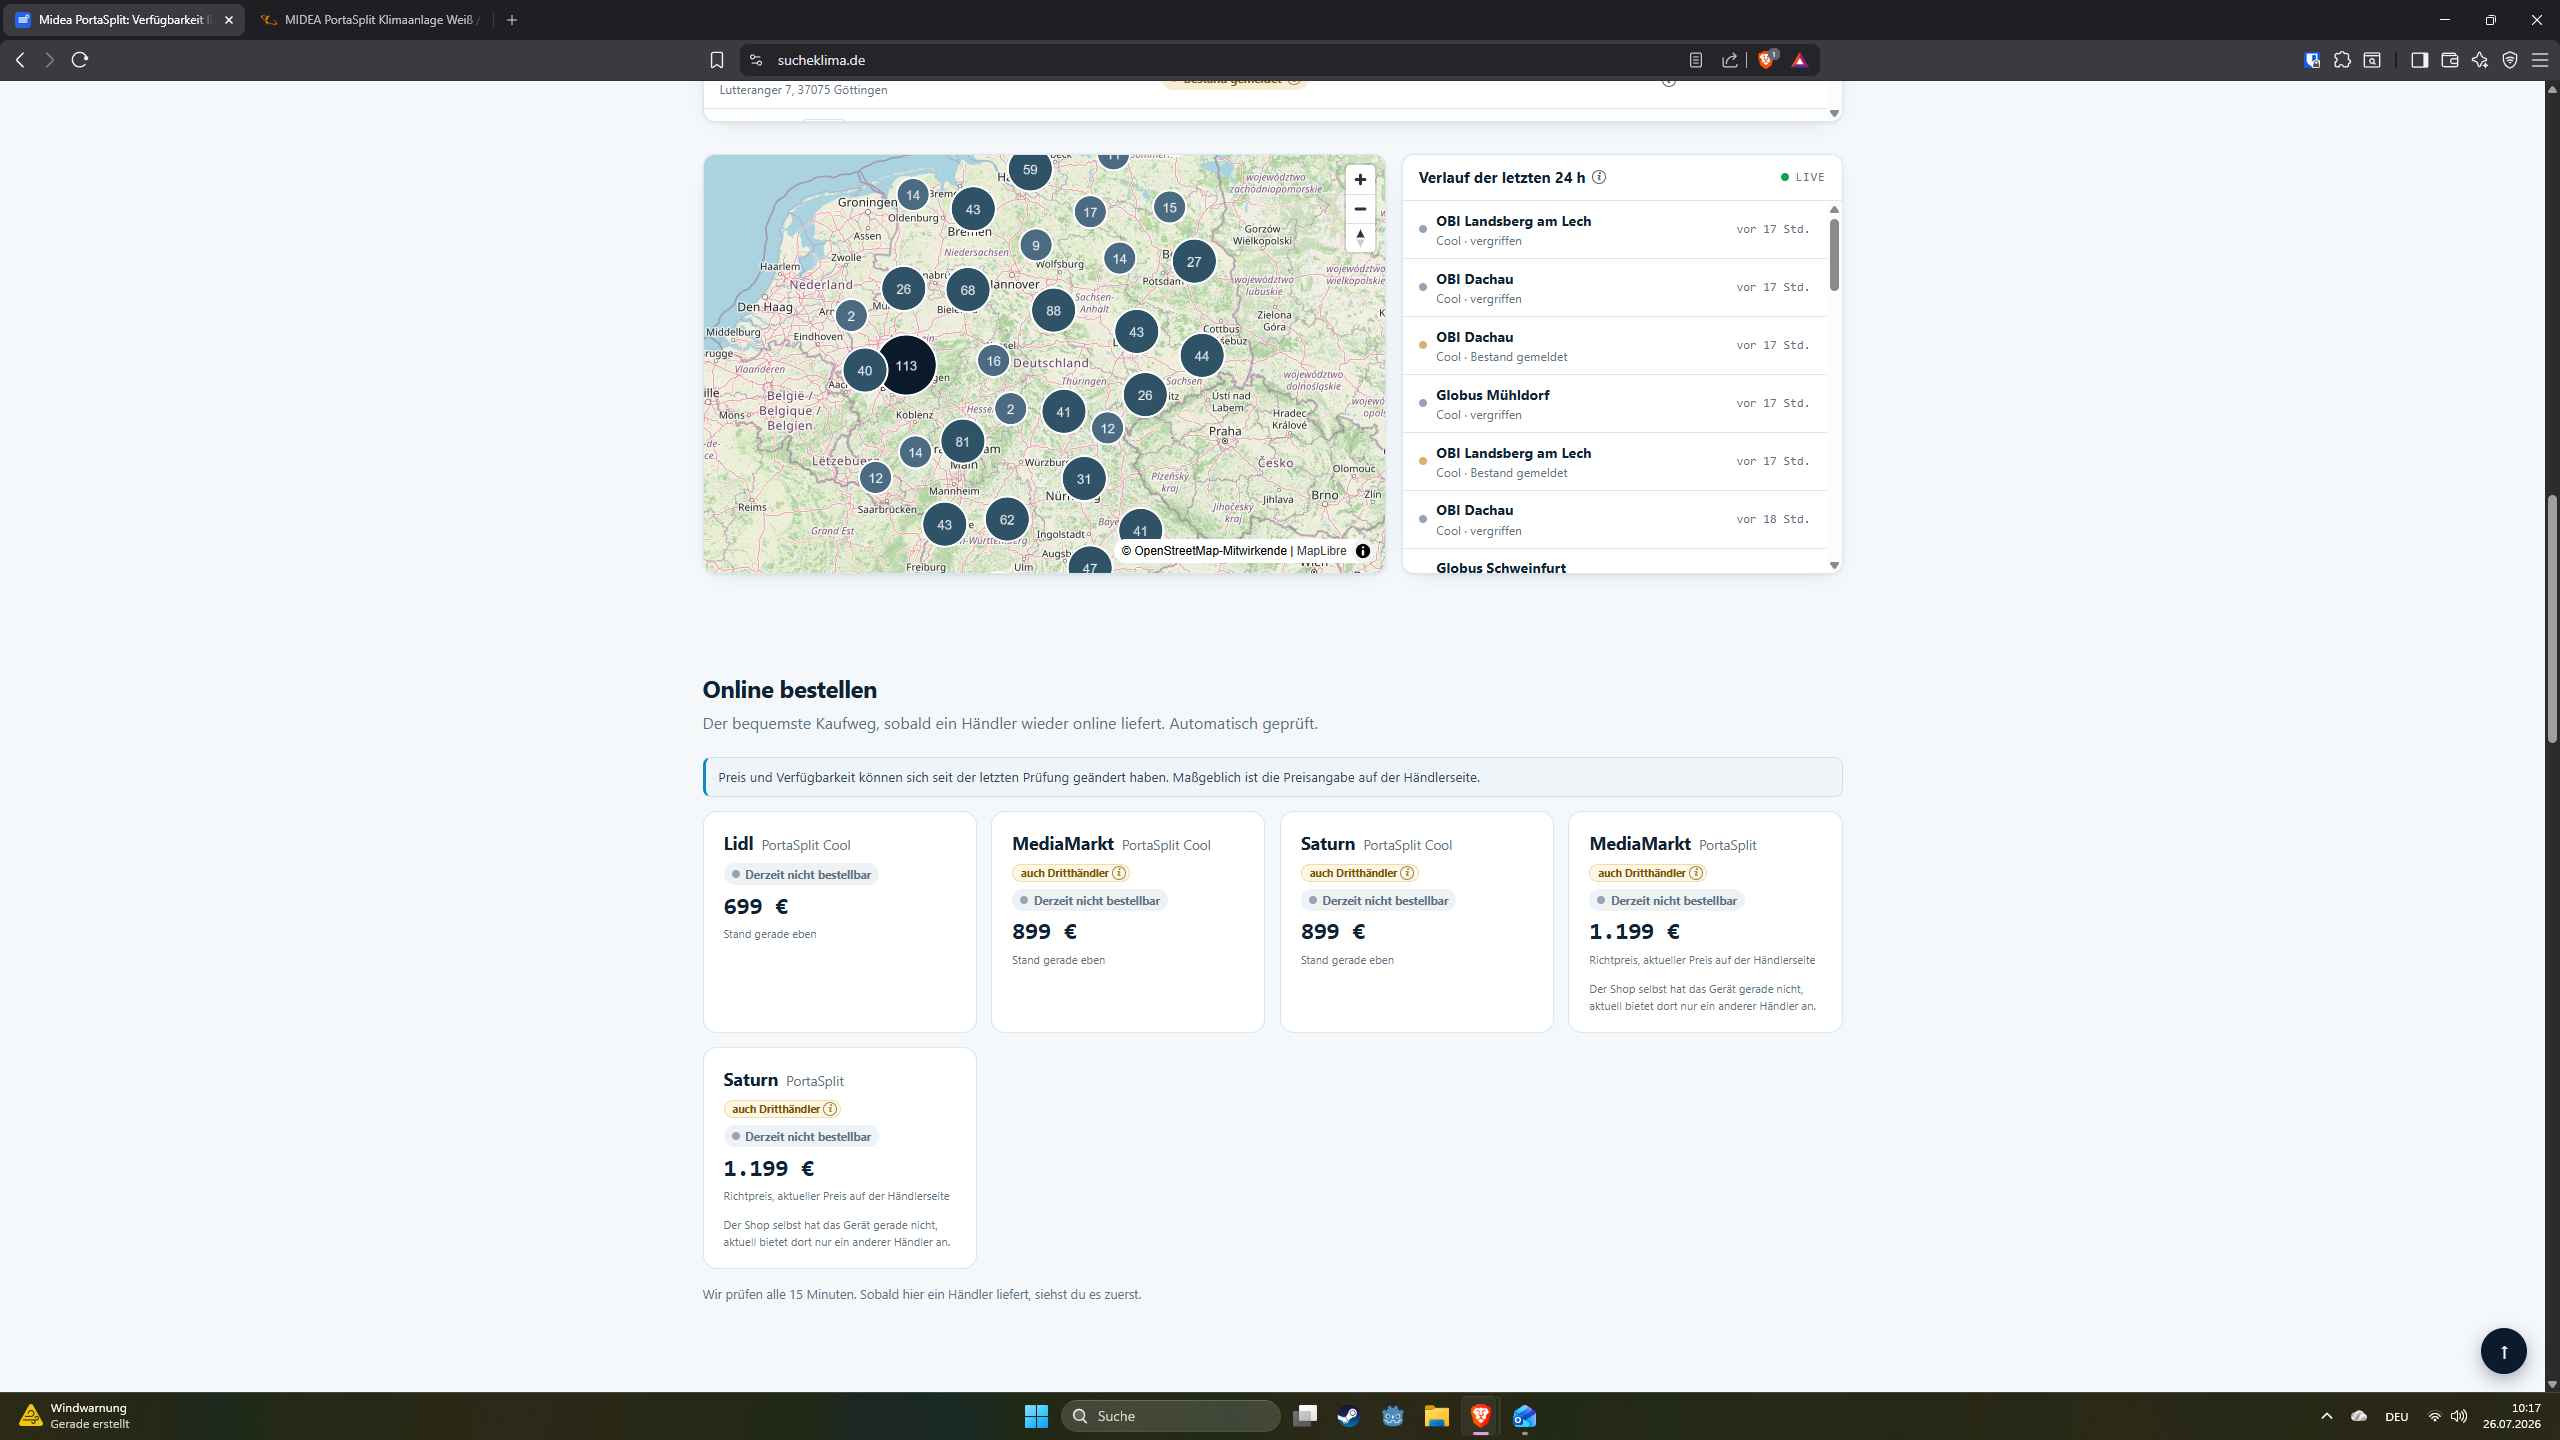Viewport: 2560px width, 1440px height.
Task: Open the MapLibre attribution link
Action: (1321, 551)
